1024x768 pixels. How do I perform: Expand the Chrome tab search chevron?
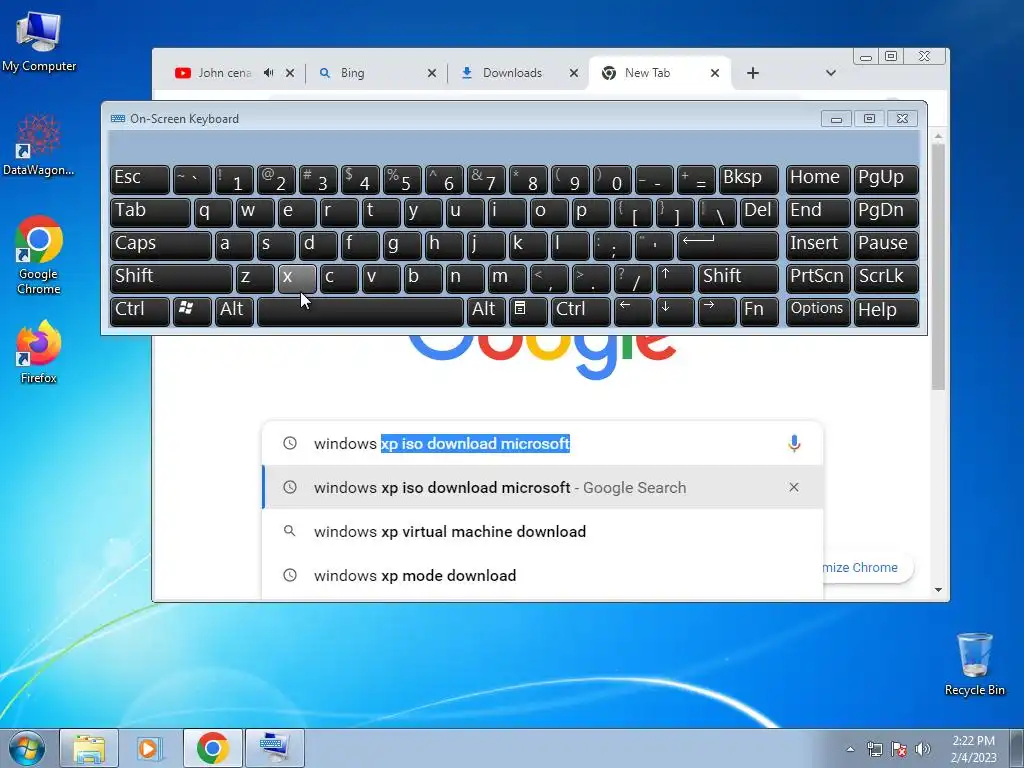pyautogui.click(x=831, y=73)
